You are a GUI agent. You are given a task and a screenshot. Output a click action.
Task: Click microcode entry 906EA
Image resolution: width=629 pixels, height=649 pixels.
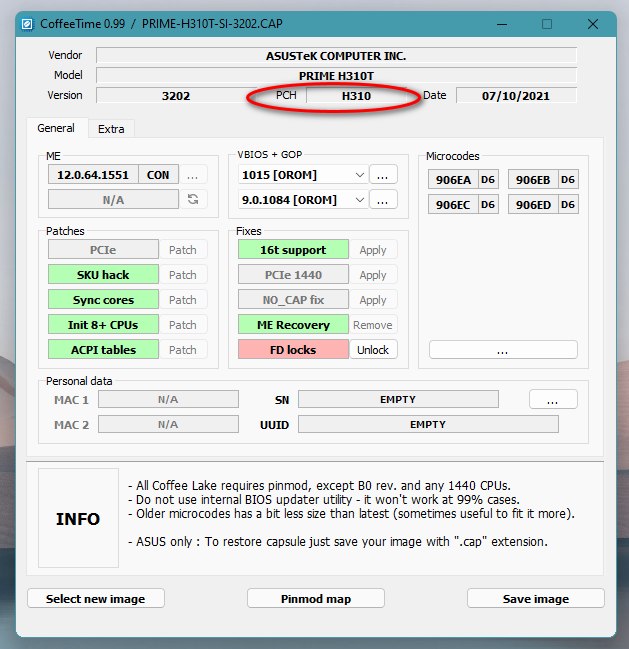(x=453, y=180)
